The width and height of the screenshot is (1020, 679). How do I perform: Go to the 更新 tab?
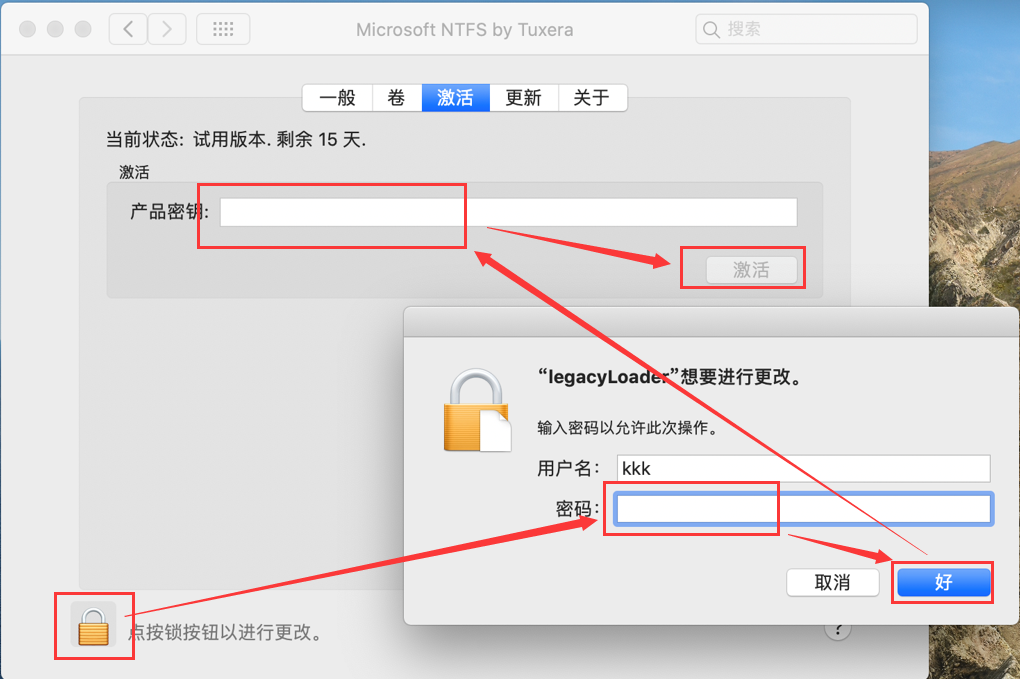coord(523,97)
